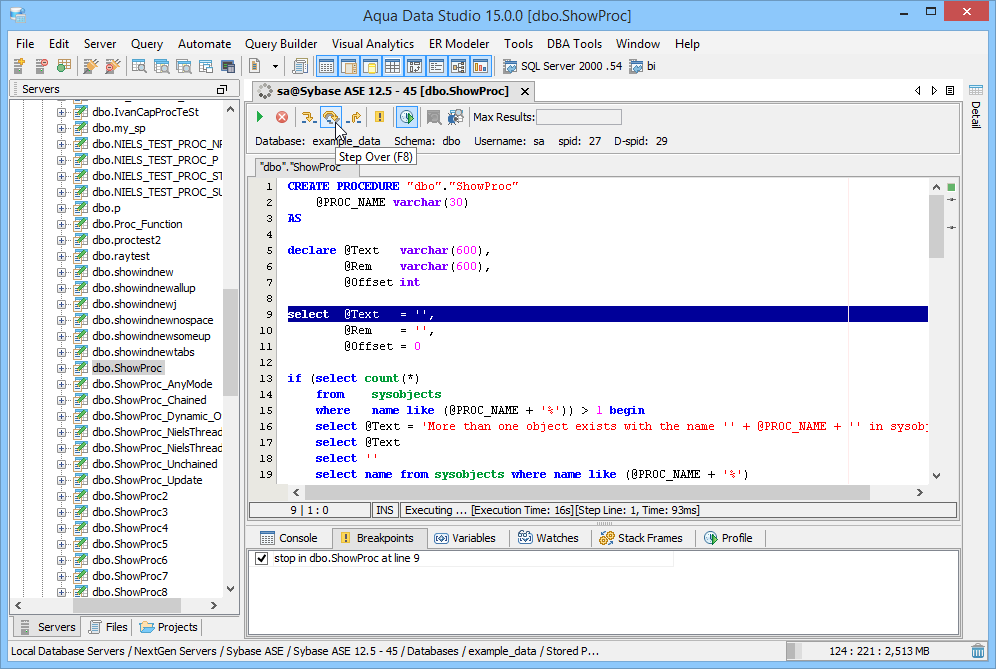Toggle the first highlighted table-view button in toolbar
The width and height of the screenshot is (996, 669).
pos(326,66)
